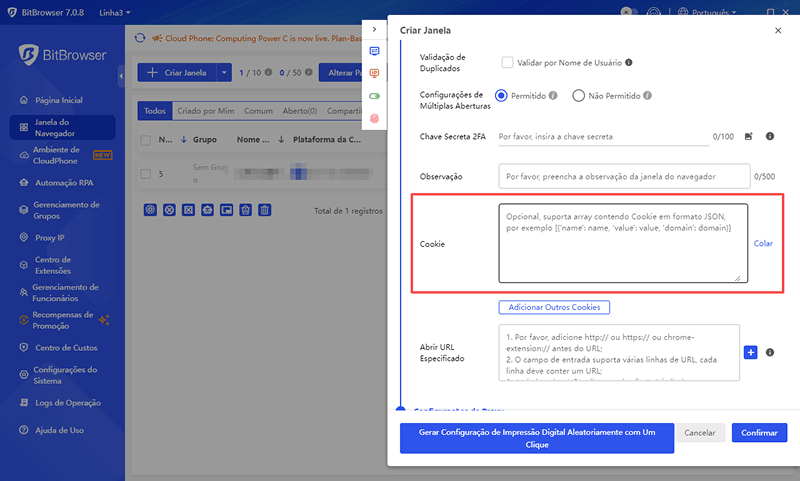
Task: Show info icon beside Abrir URL Especificado
Action: click(770, 352)
